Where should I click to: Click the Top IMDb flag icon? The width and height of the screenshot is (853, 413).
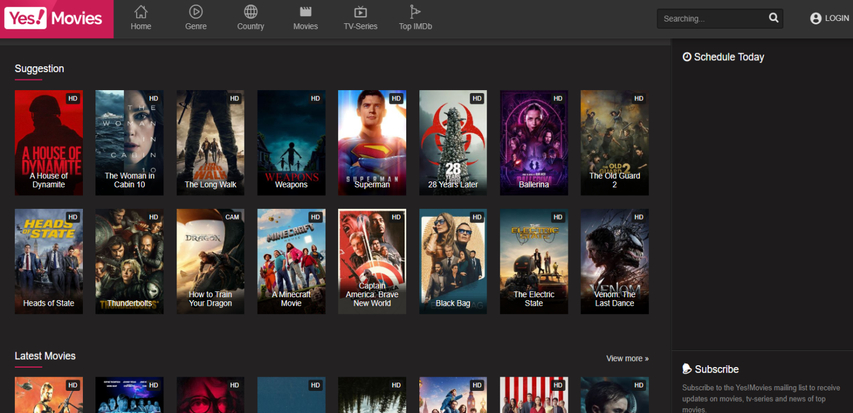[415, 11]
